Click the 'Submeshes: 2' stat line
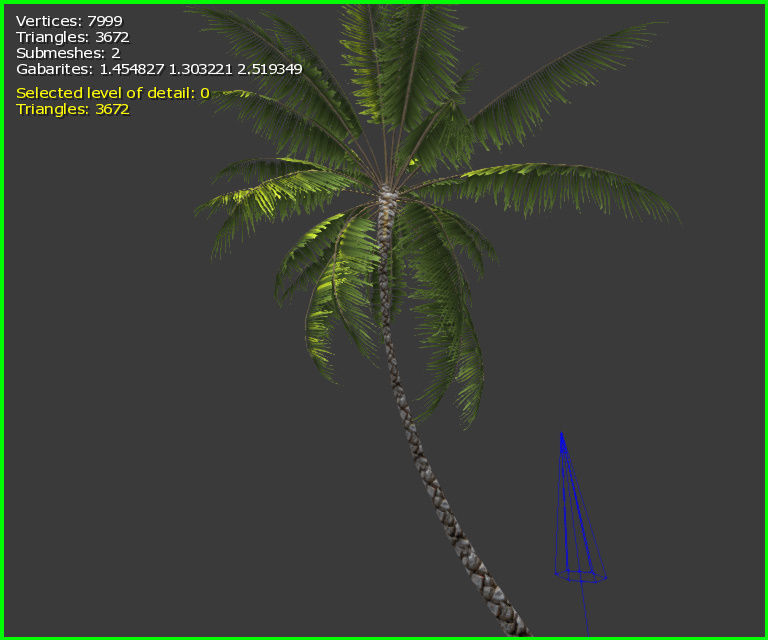 click(68, 53)
